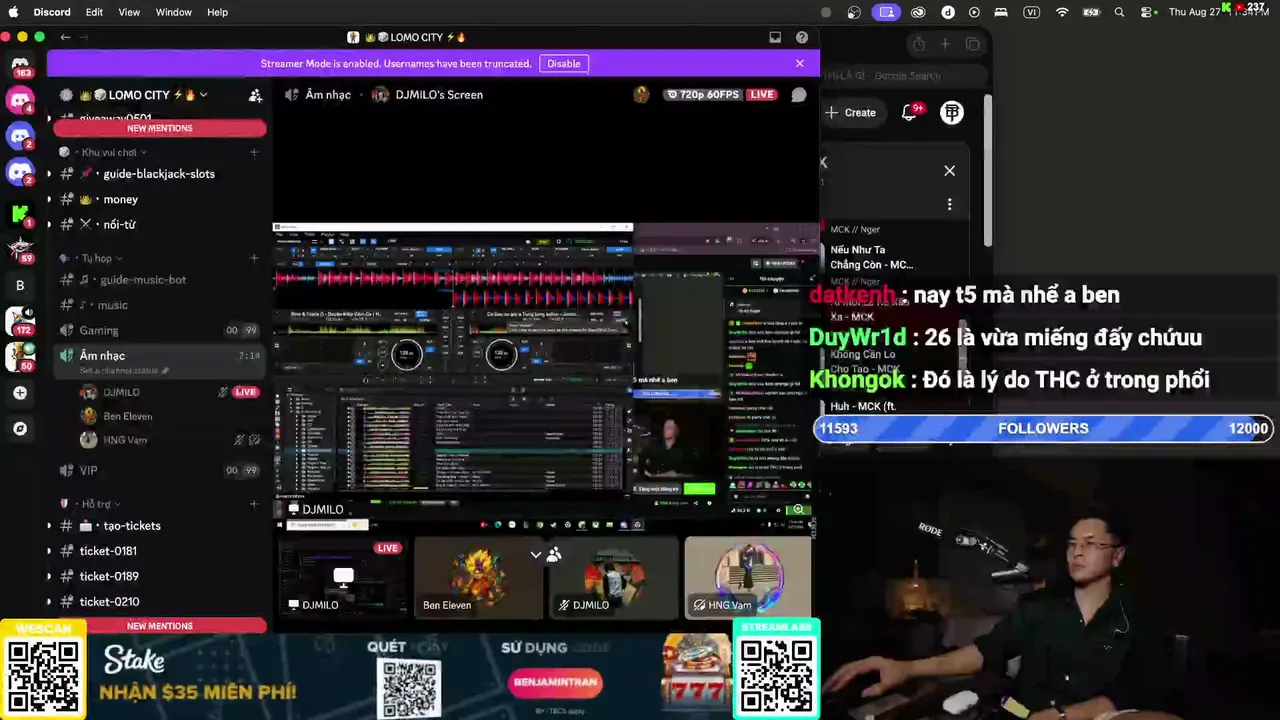Viewport: 1280px width, 720px height.
Task: Open the View menu
Action: [x=129, y=12]
